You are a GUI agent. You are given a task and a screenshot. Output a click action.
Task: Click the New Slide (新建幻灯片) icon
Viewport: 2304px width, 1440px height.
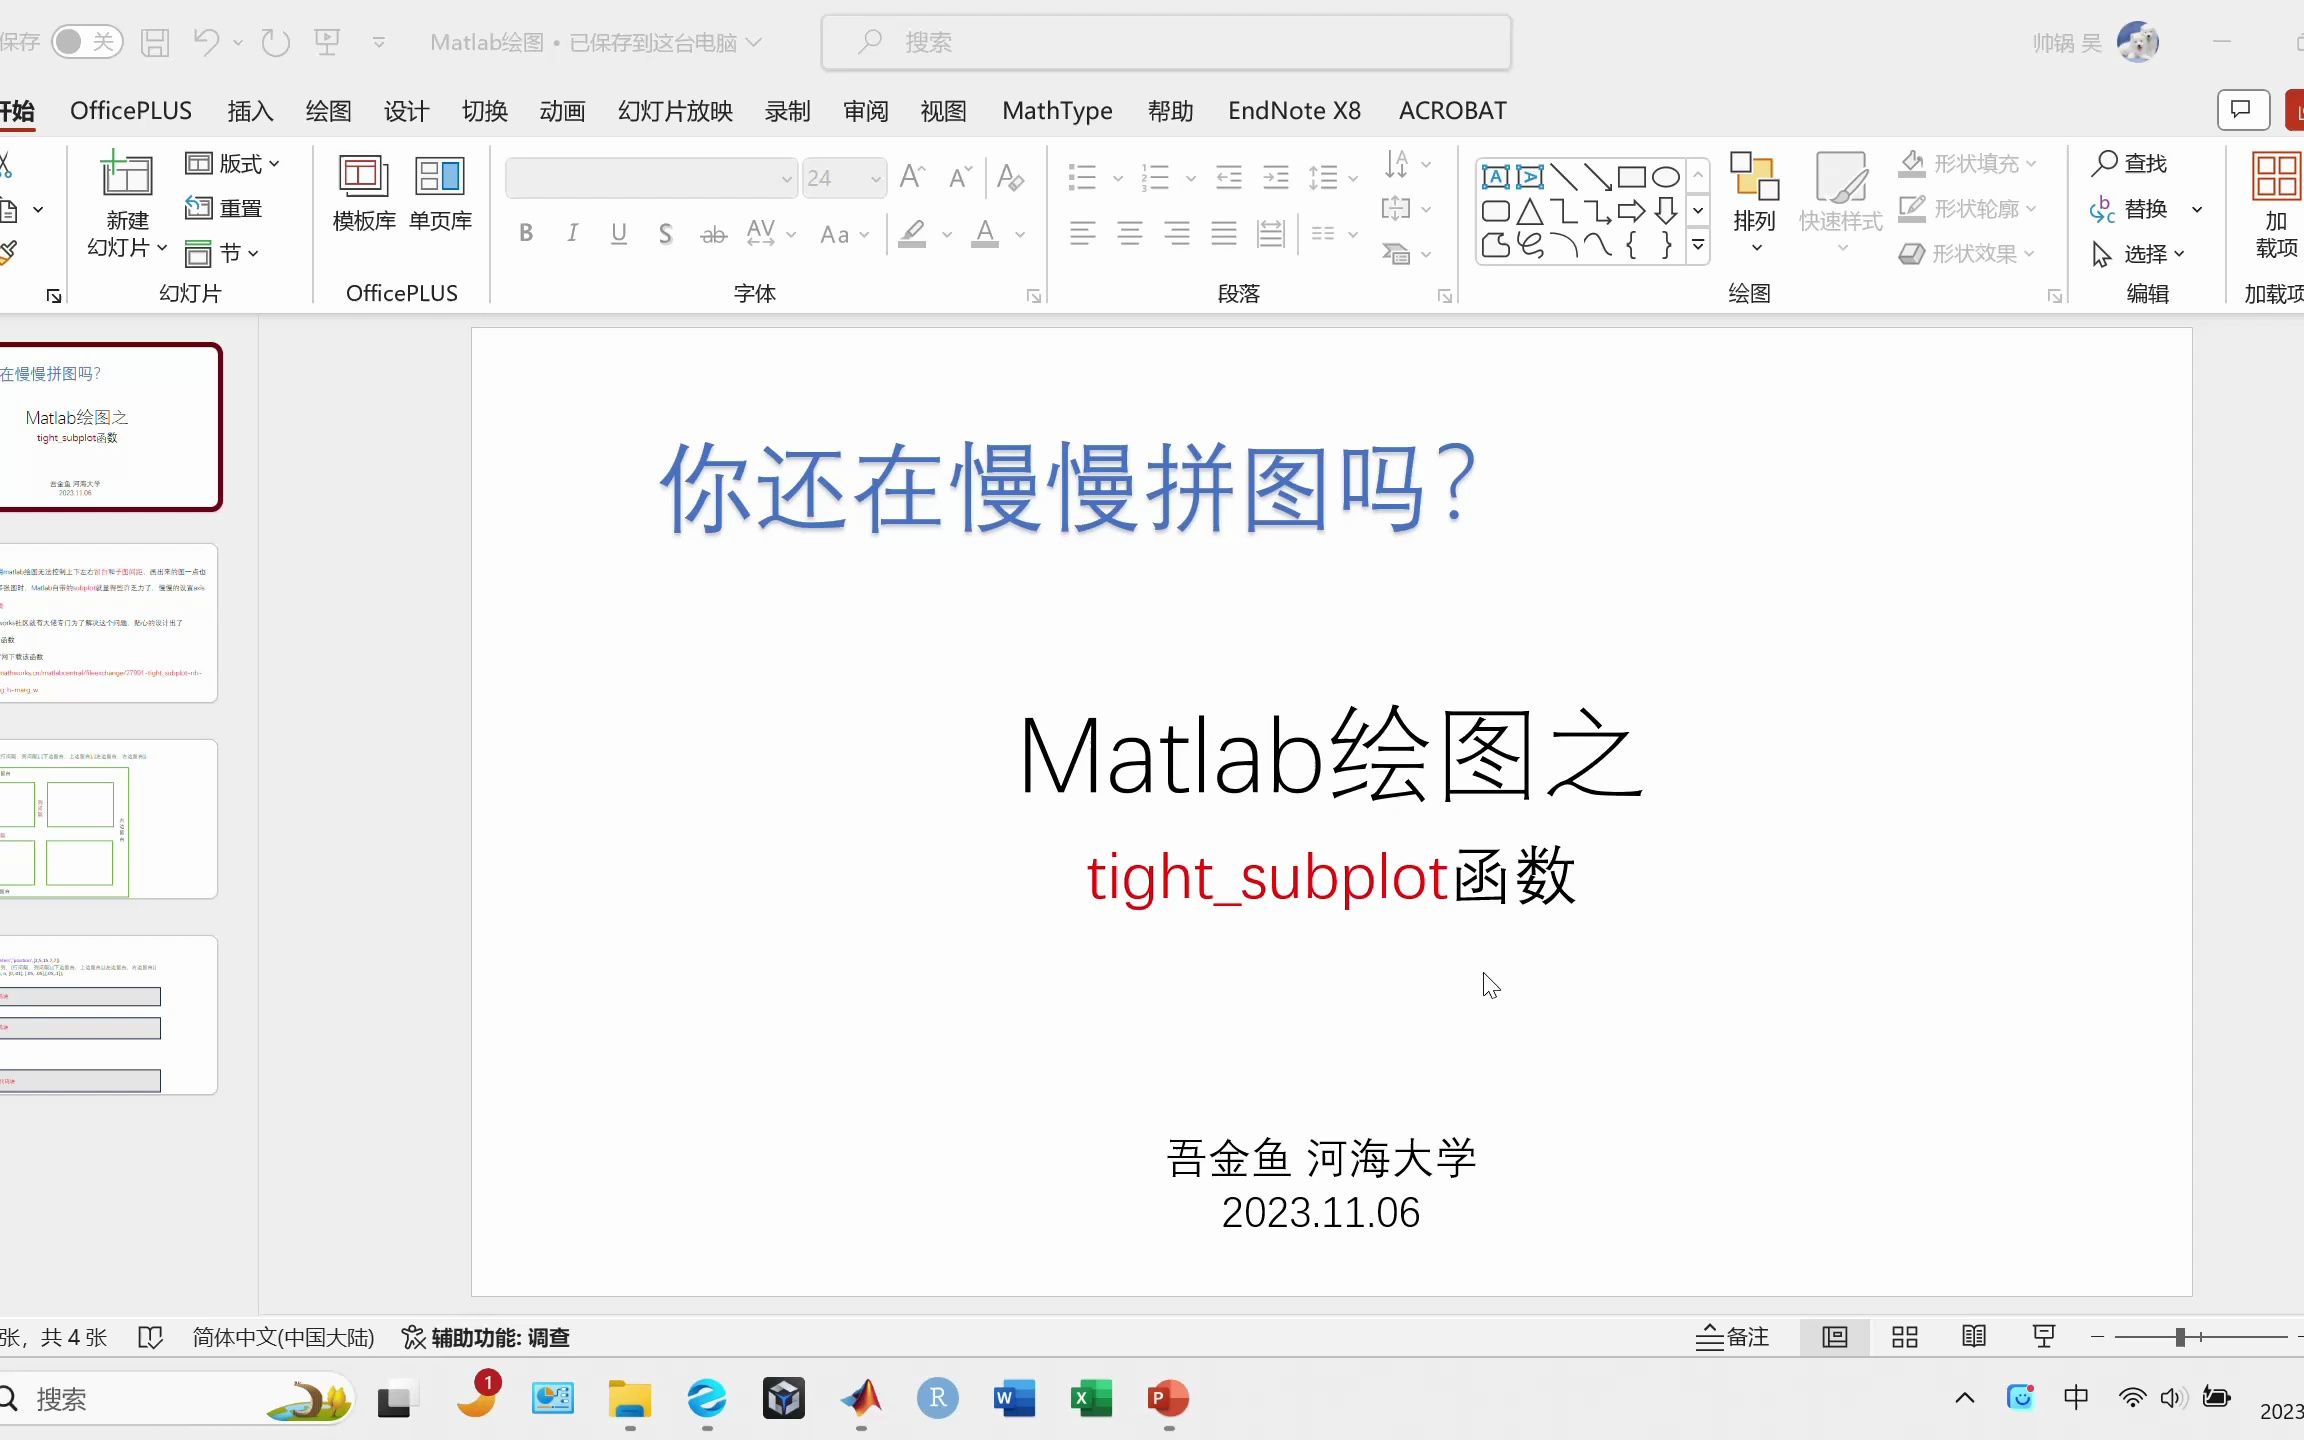tap(127, 177)
